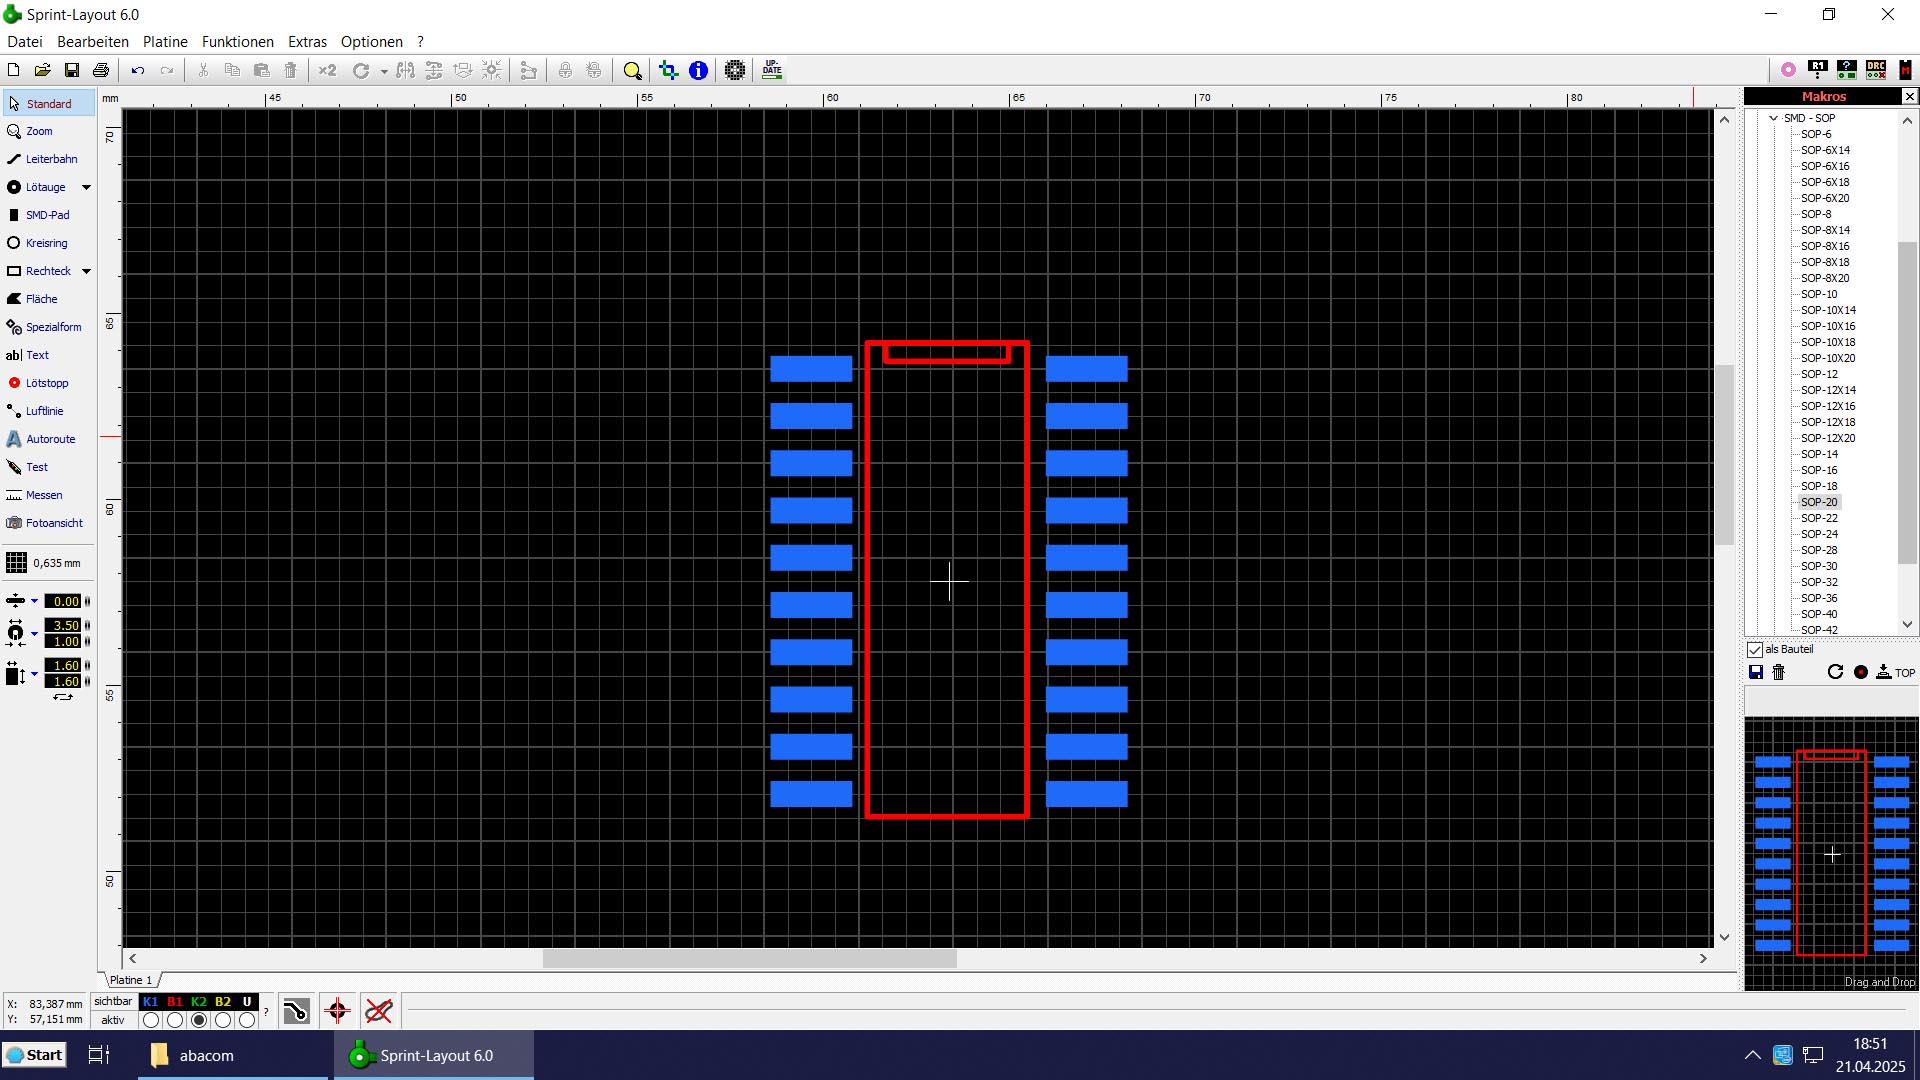Open the Datei menu
This screenshot has height=1080, width=1920.
[x=25, y=42]
